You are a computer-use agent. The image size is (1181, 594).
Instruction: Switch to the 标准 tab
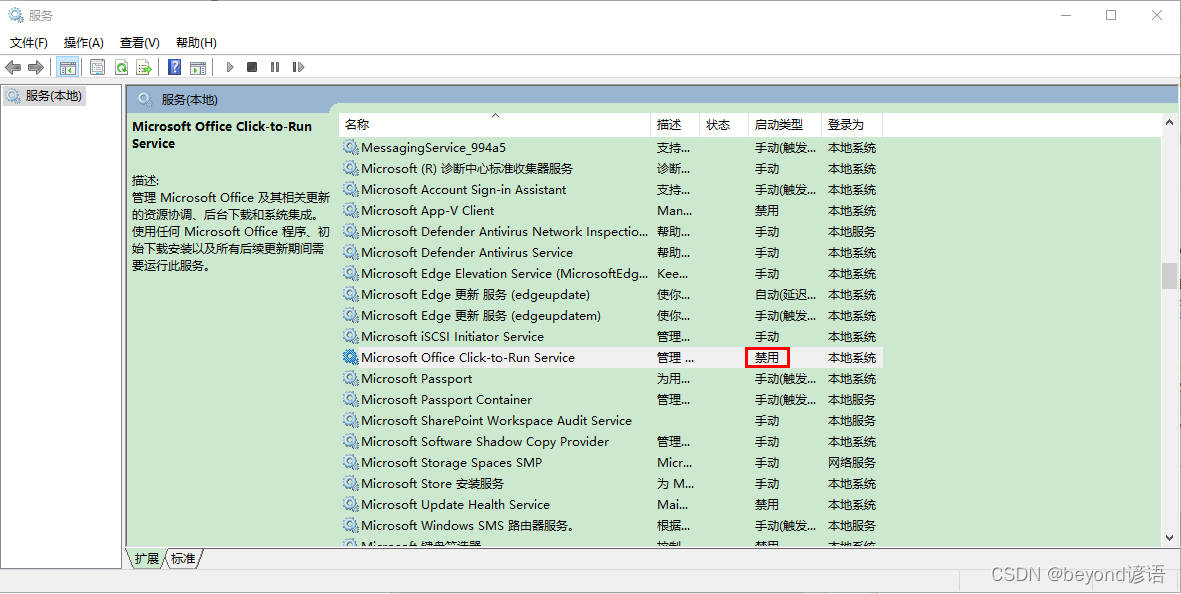(183, 558)
